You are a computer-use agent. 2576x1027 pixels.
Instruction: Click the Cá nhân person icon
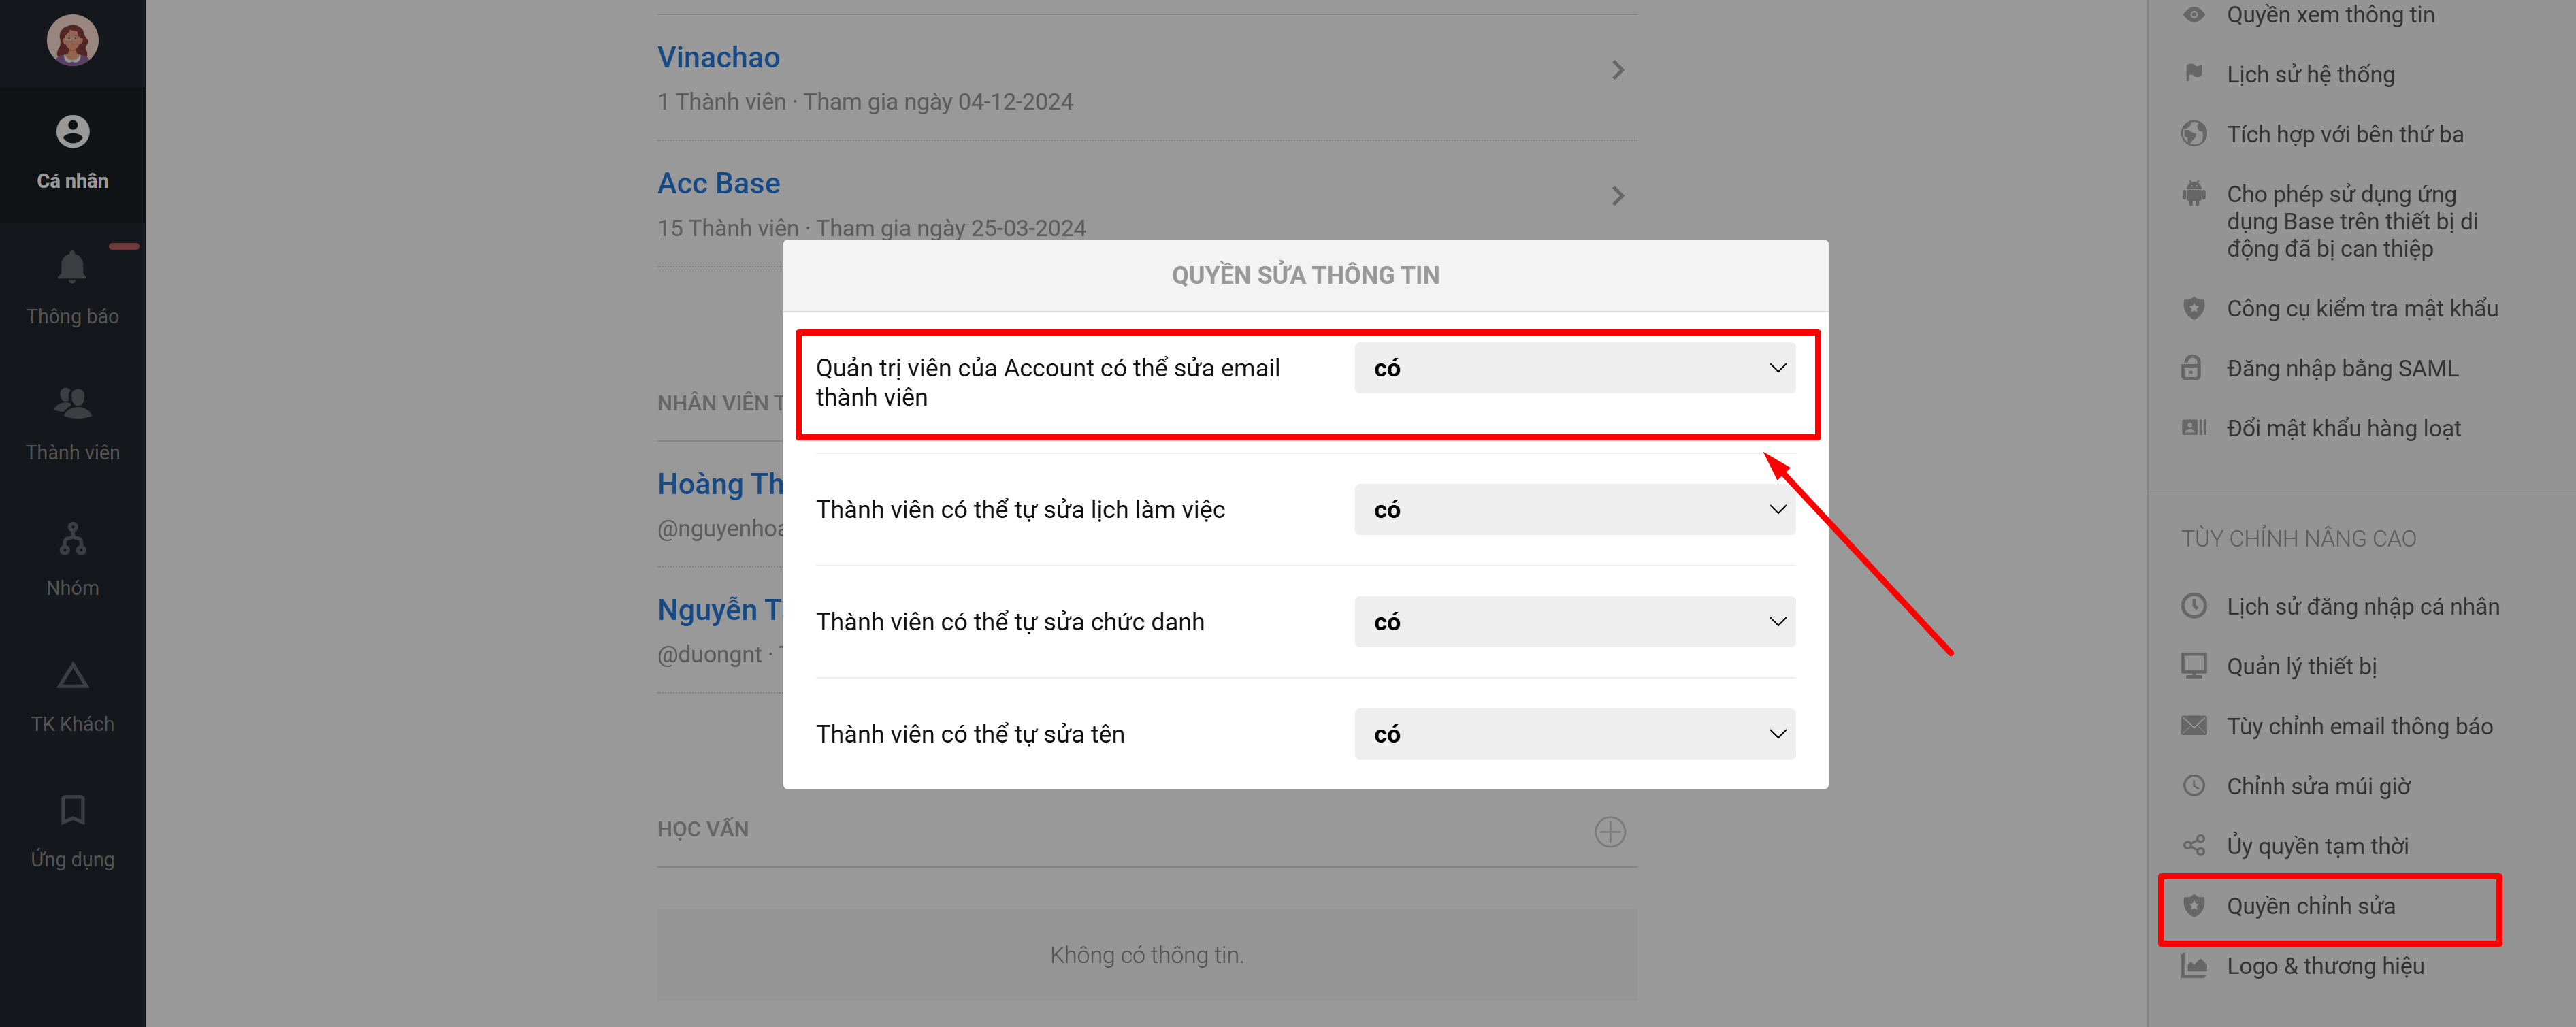[x=72, y=132]
